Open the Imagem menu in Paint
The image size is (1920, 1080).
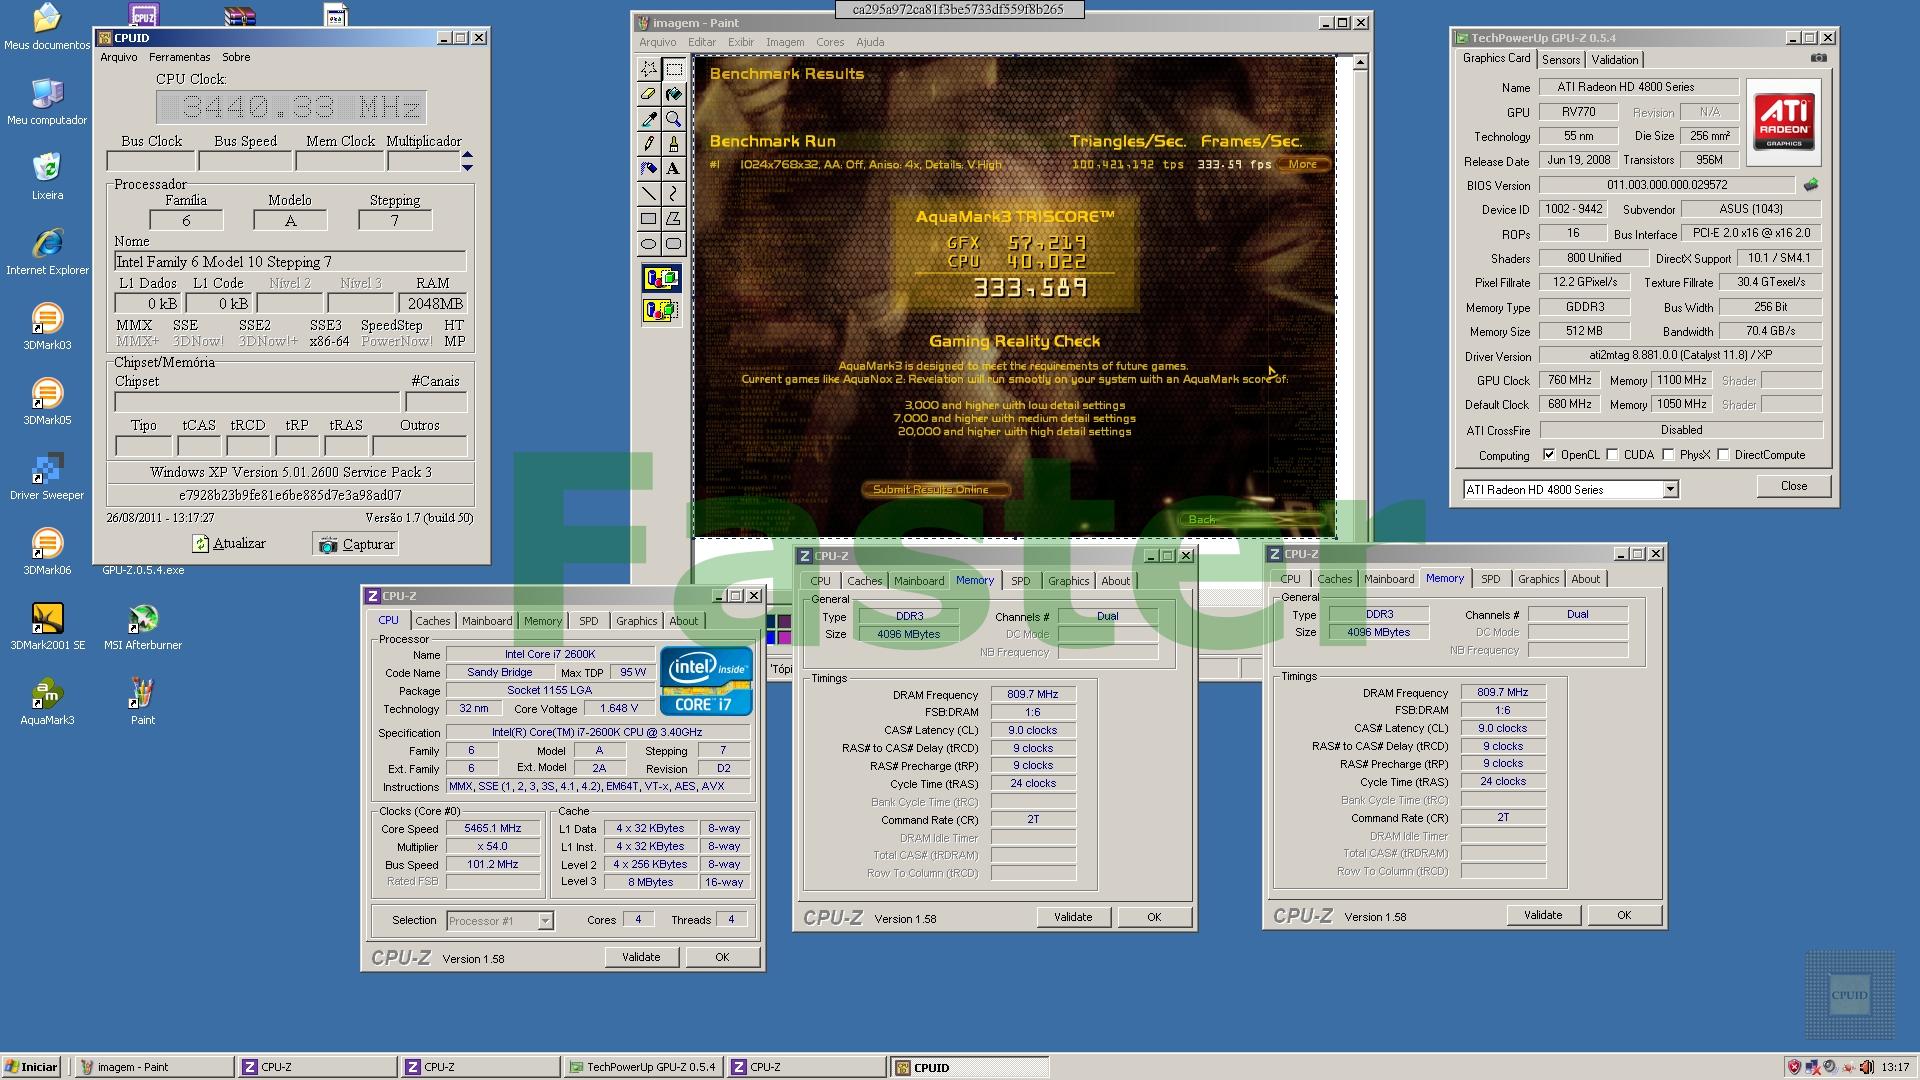pos(785,42)
